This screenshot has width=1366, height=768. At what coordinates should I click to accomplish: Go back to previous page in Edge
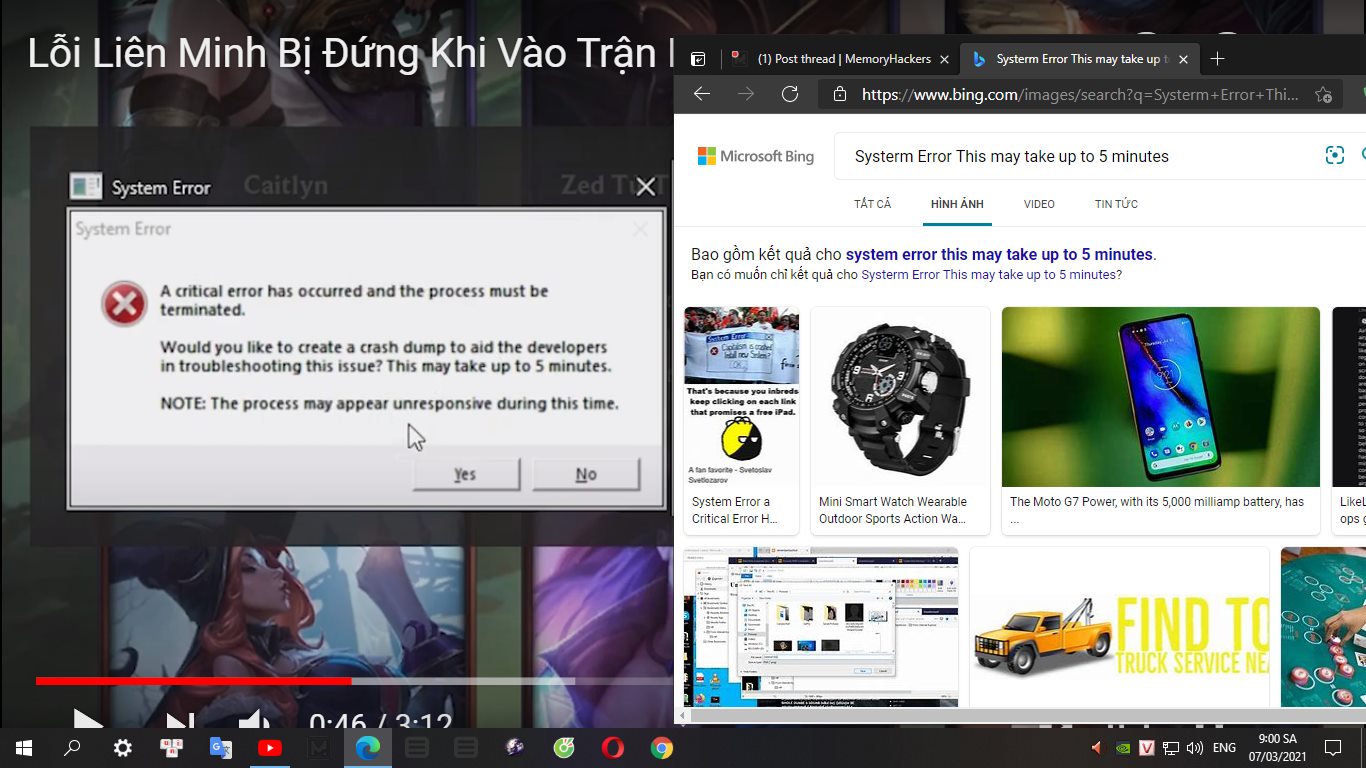[x=702, y=94]
